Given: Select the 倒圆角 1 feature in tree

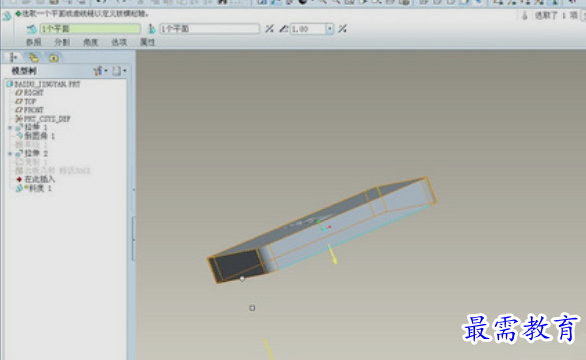Looking at the screenshot, I should [36, 136].
